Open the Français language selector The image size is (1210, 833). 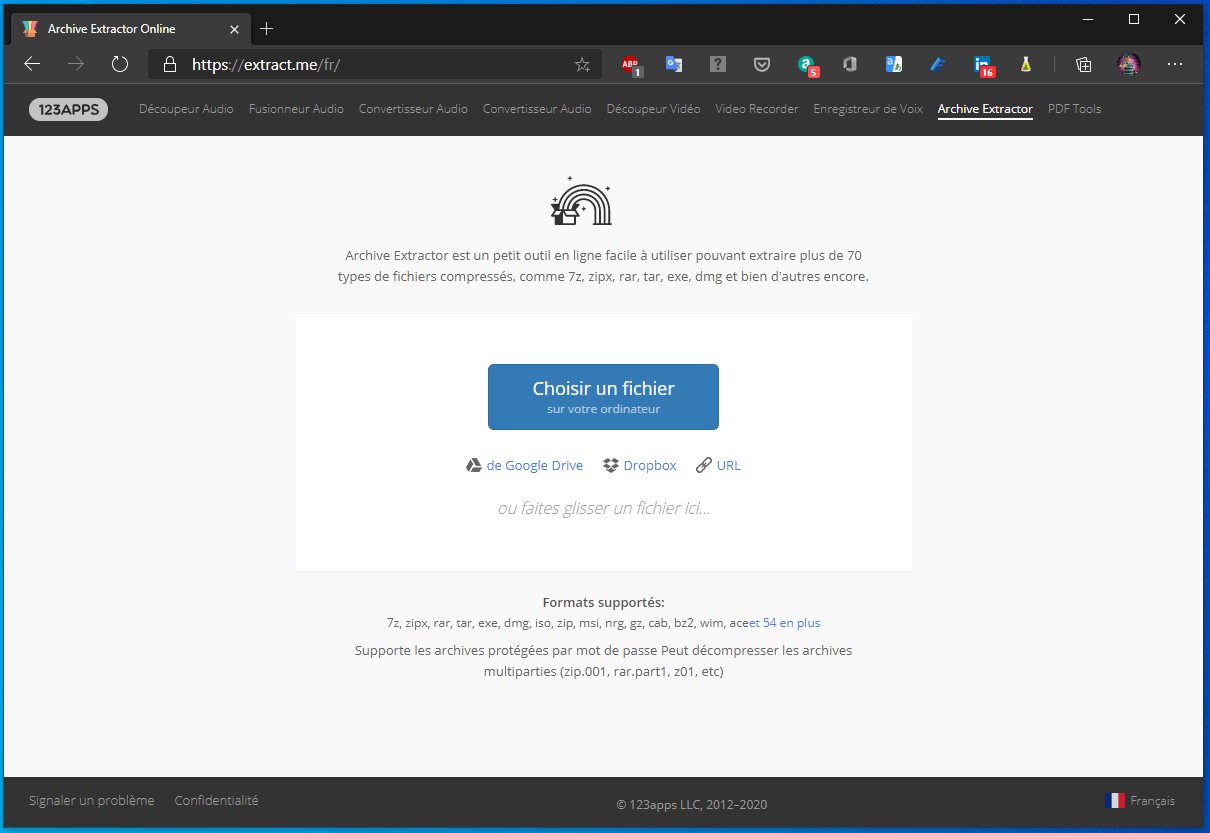tap(1140, 800)
